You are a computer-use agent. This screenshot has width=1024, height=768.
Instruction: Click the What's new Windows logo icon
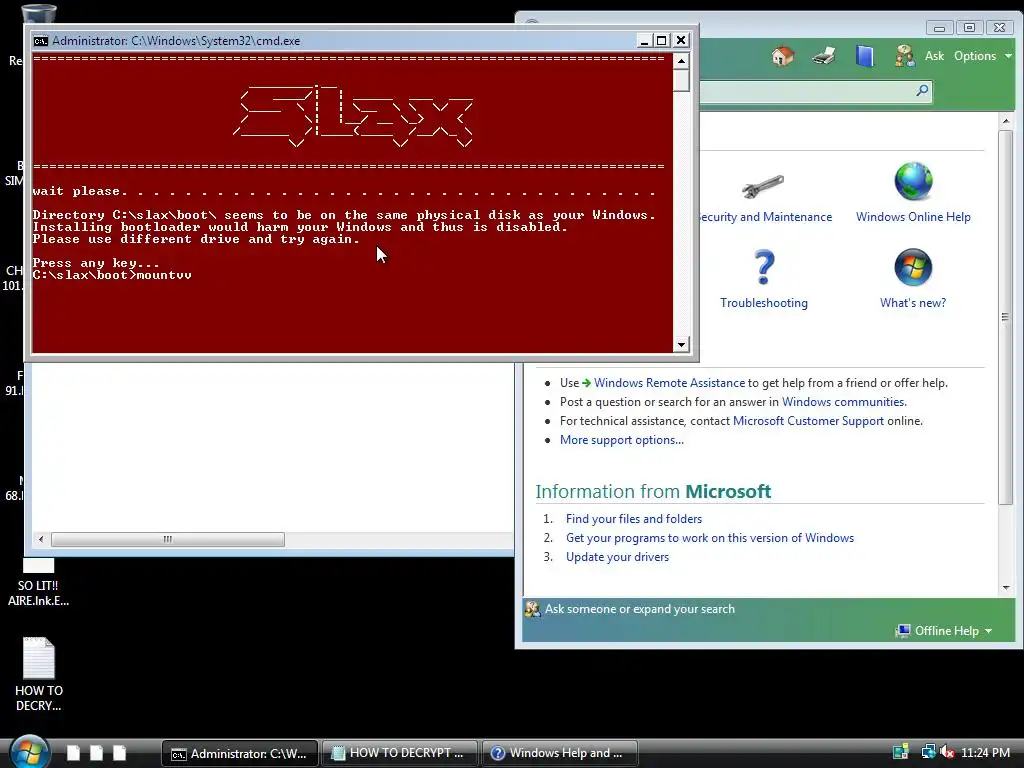pos(913,267)
